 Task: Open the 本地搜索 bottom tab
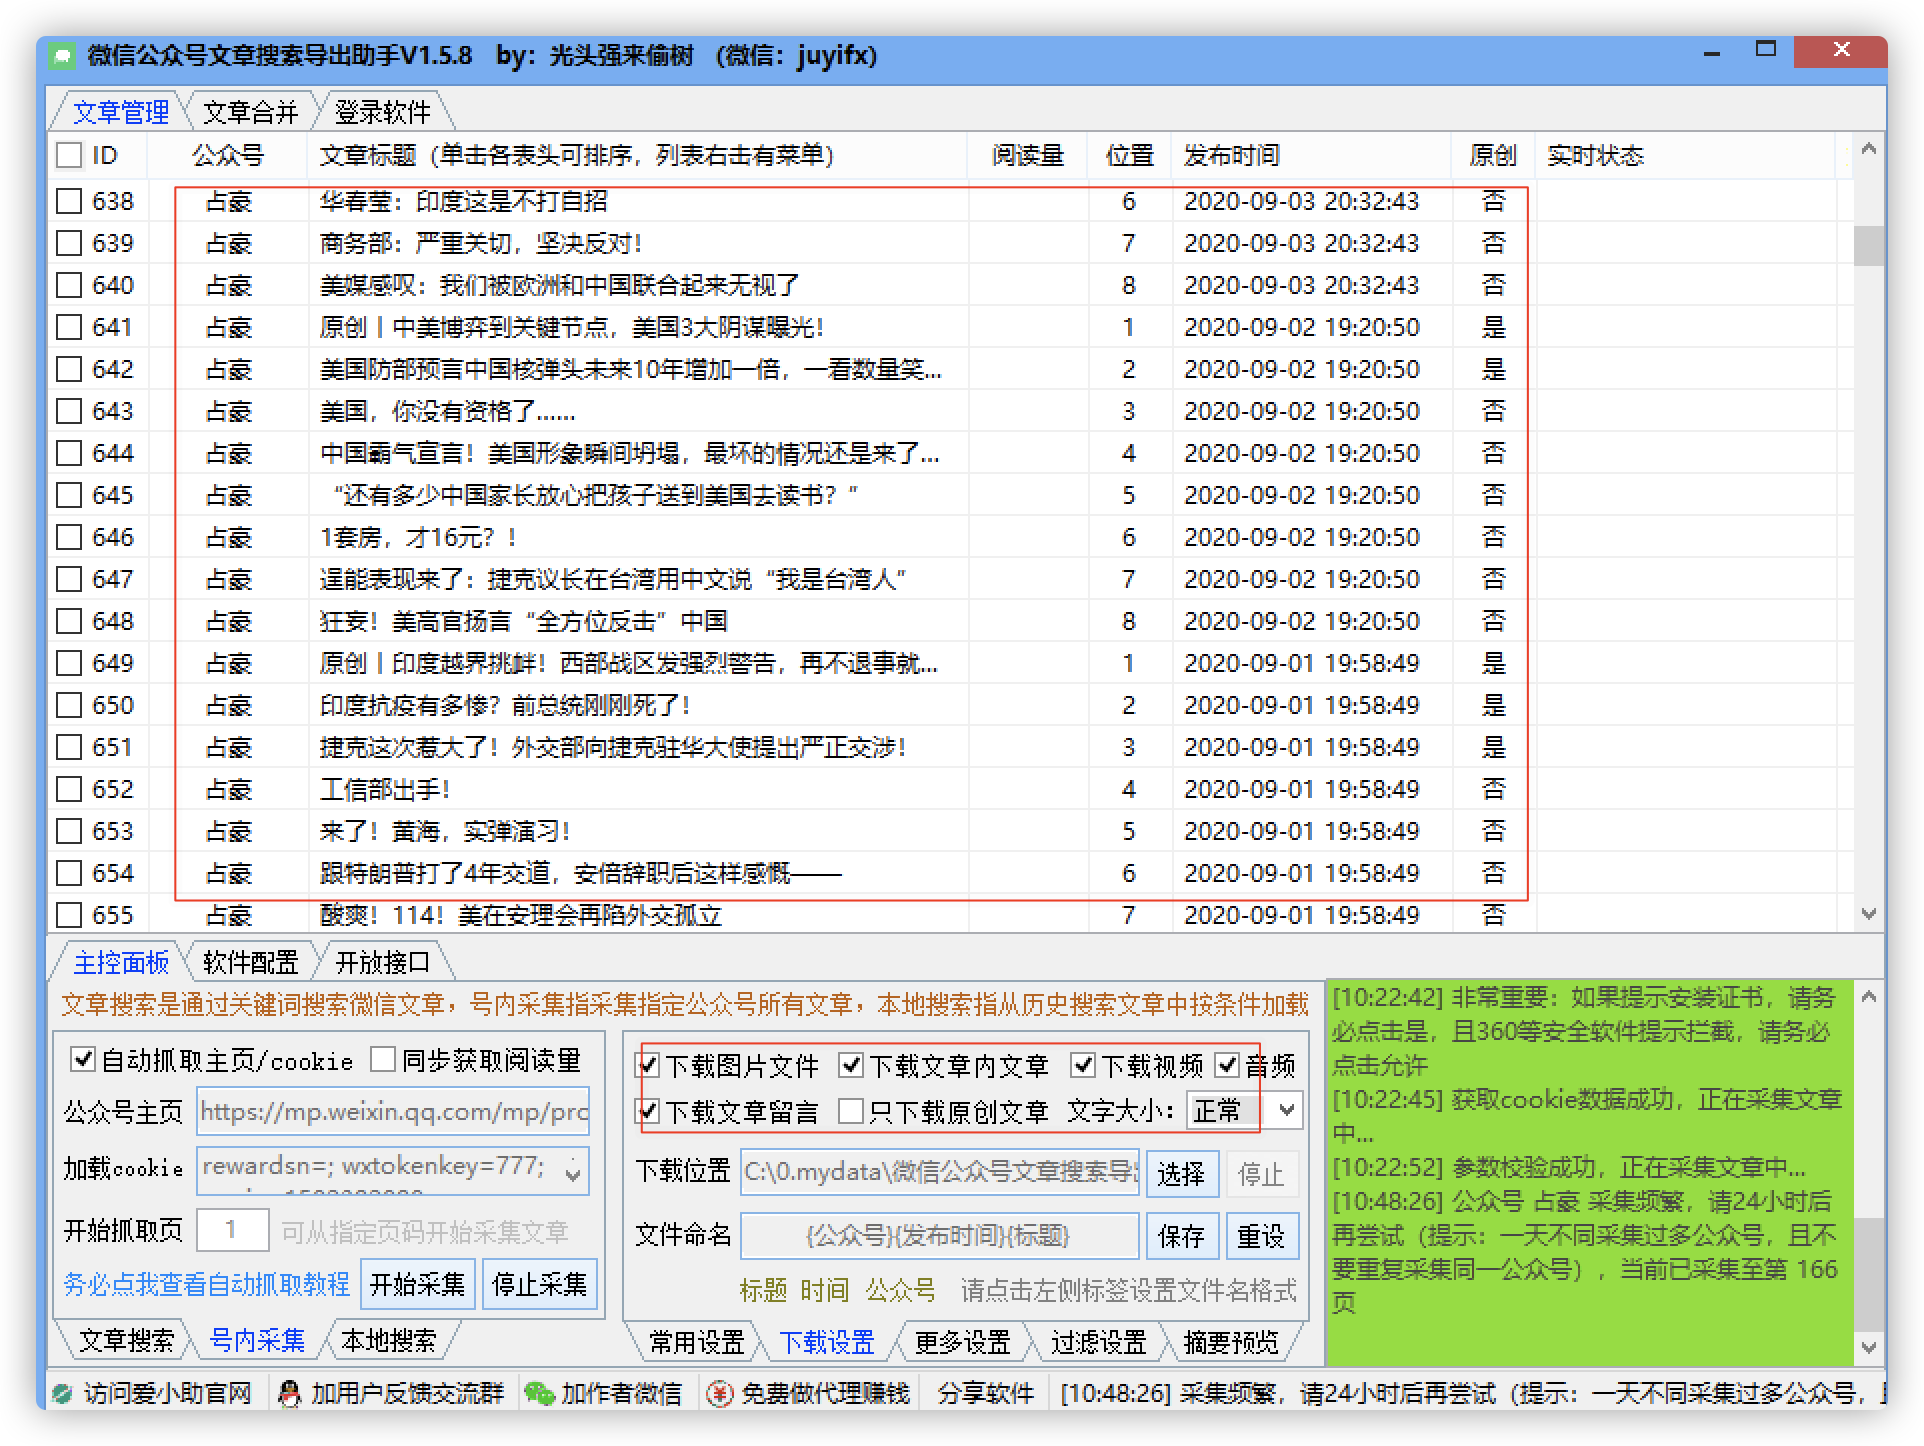[x=388, y=1340]
